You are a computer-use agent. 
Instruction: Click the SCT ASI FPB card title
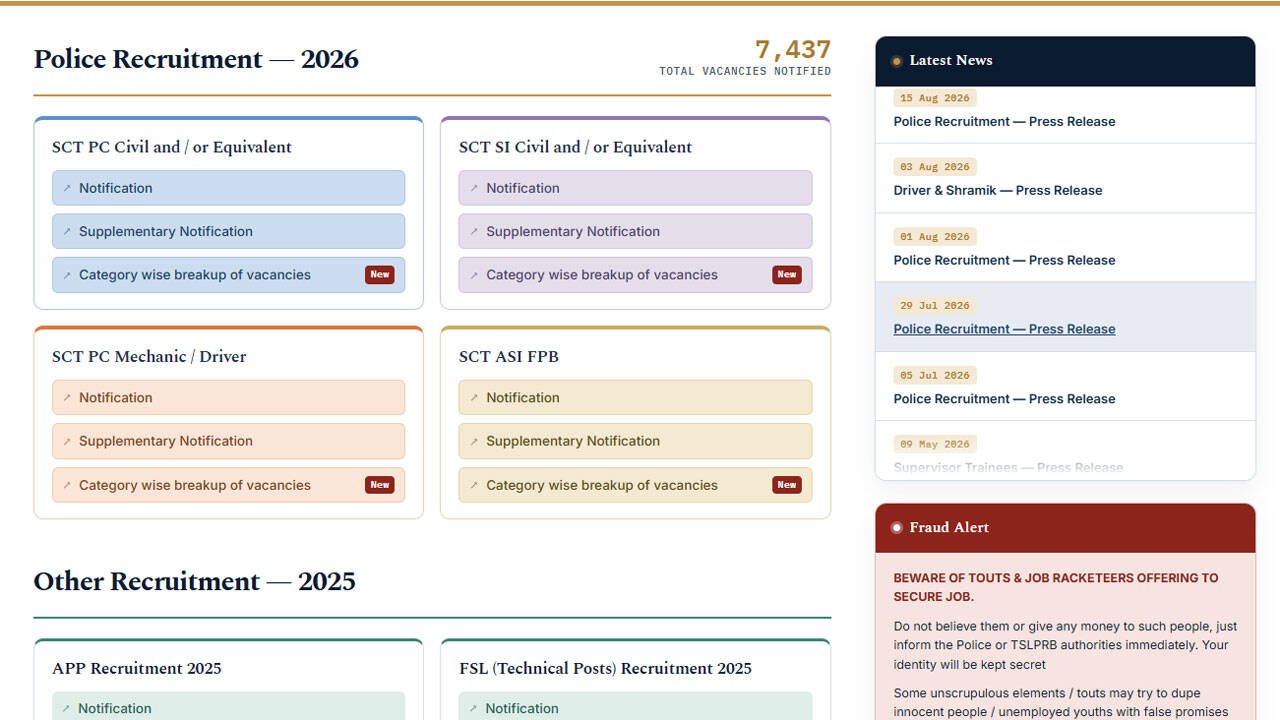pos(509,356)
